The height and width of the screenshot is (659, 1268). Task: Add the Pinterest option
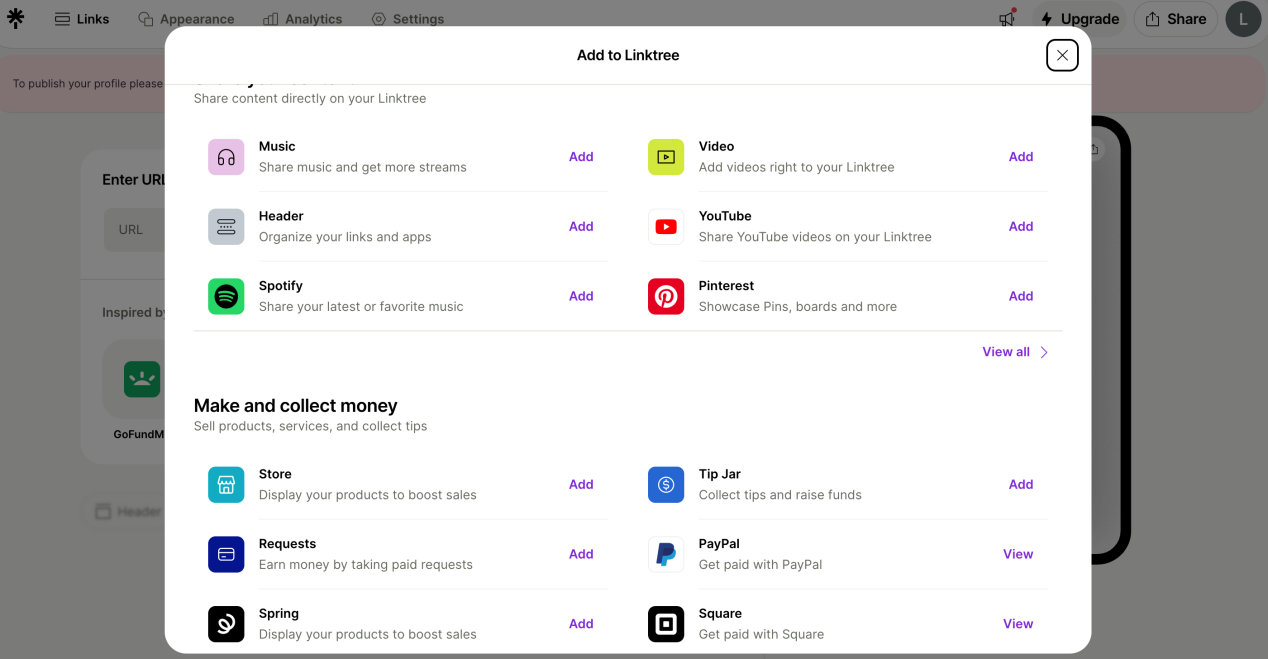[x=1021, y=297]
